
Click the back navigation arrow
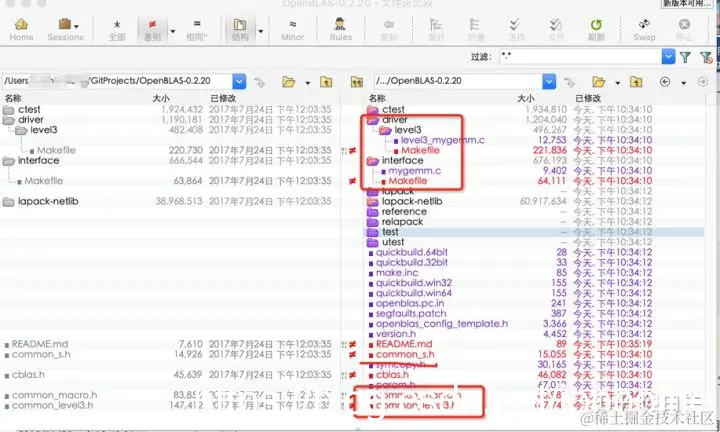664,82
